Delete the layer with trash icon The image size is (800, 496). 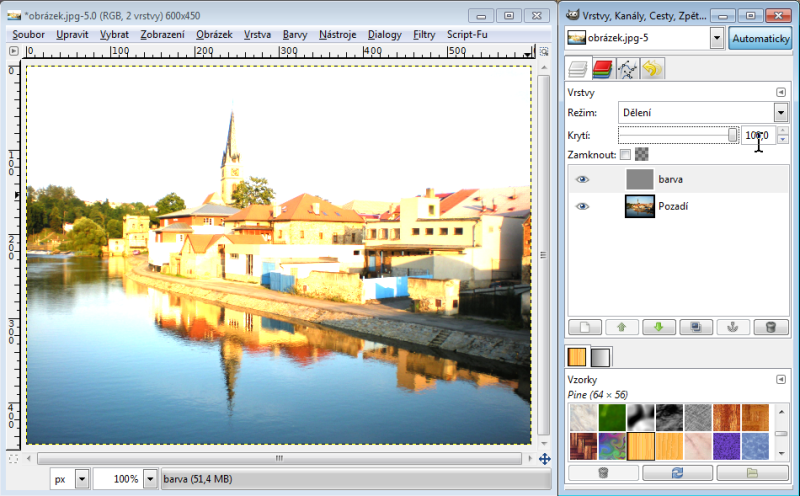769,327
